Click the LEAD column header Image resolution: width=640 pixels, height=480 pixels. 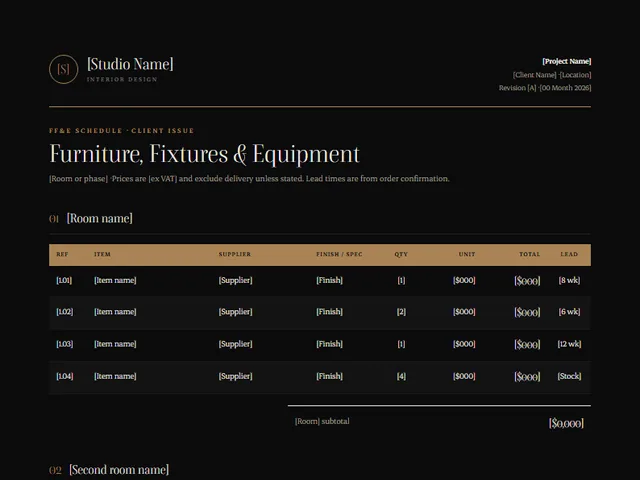[x=569, y=254]
